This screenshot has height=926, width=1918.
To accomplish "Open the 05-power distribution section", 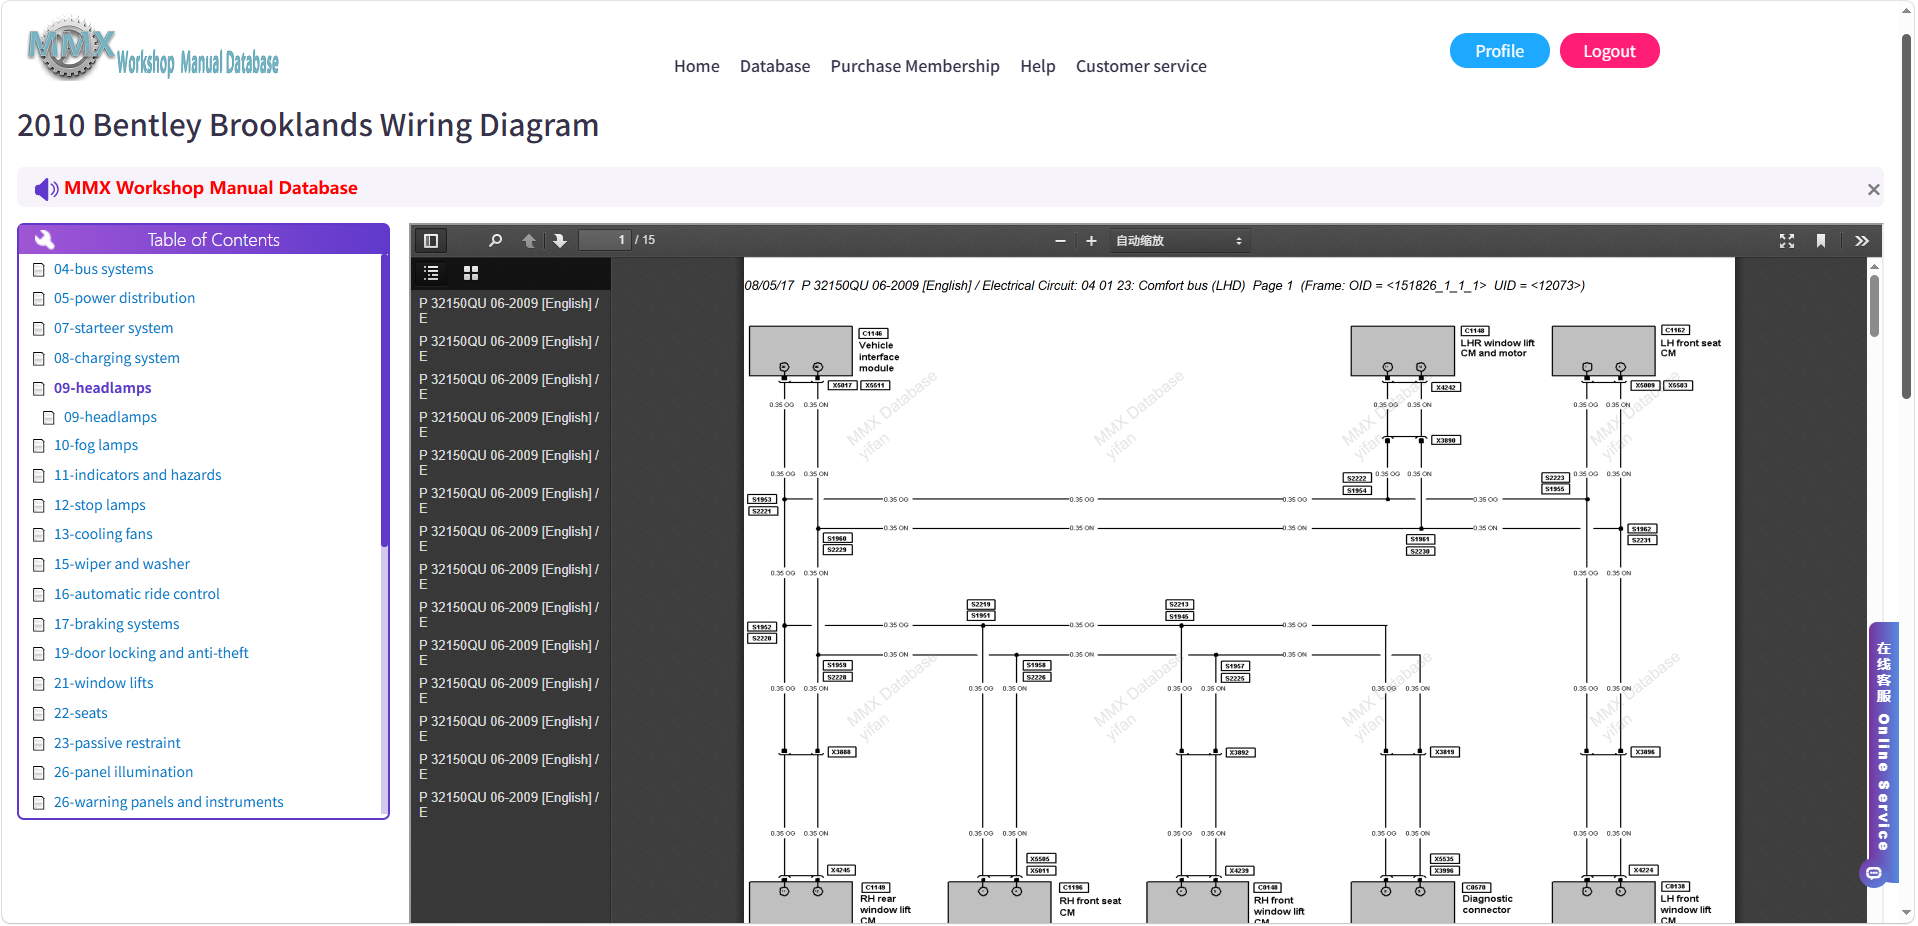I will tap(125, 298).
